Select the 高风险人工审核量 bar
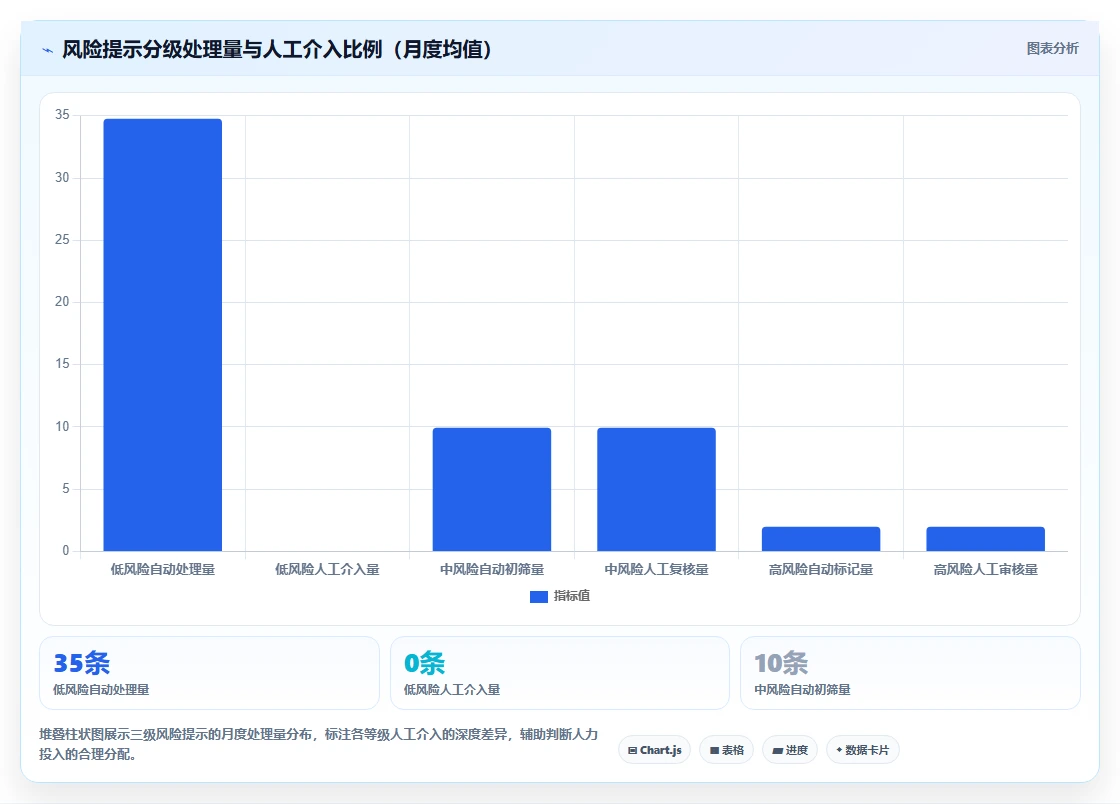Image resolution: width=1120 pixels, height=804 pixels. click(986, 539)
